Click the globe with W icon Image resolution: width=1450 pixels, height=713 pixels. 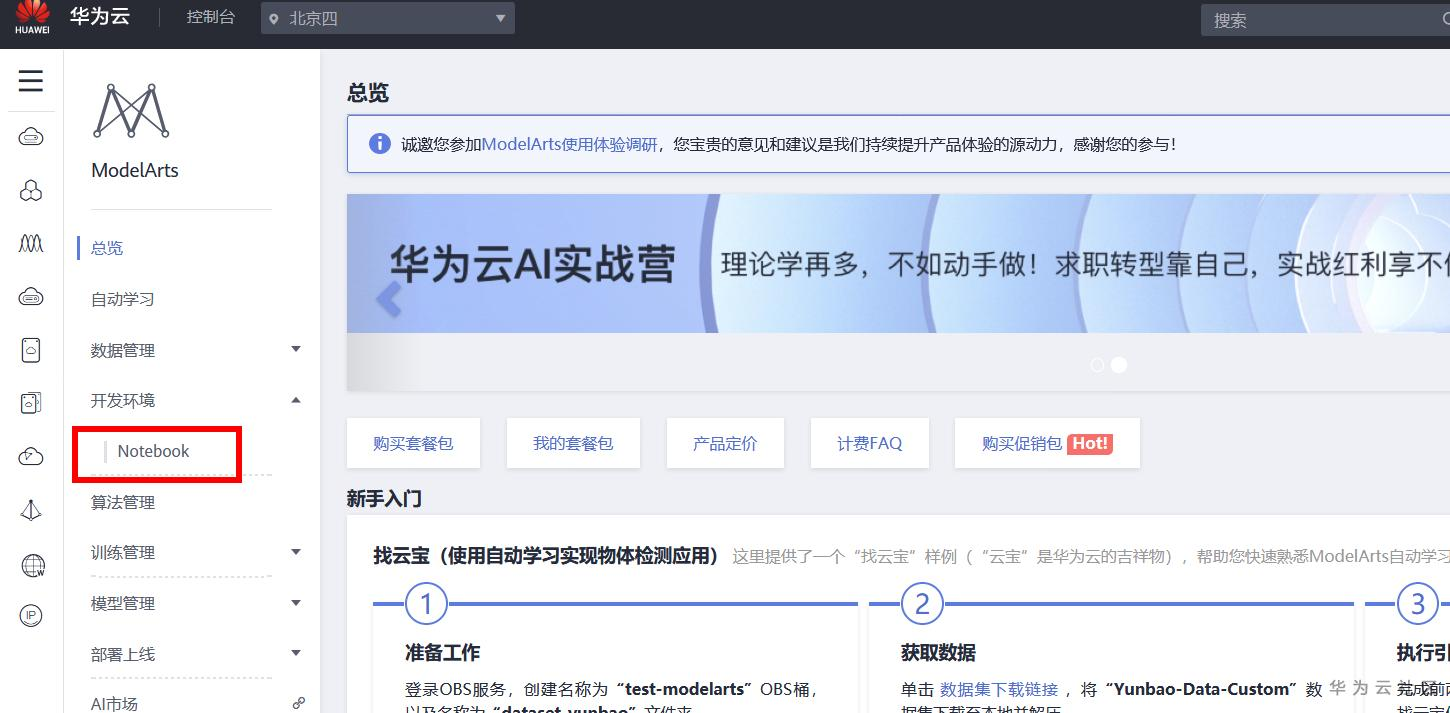(x=32, y=565)
